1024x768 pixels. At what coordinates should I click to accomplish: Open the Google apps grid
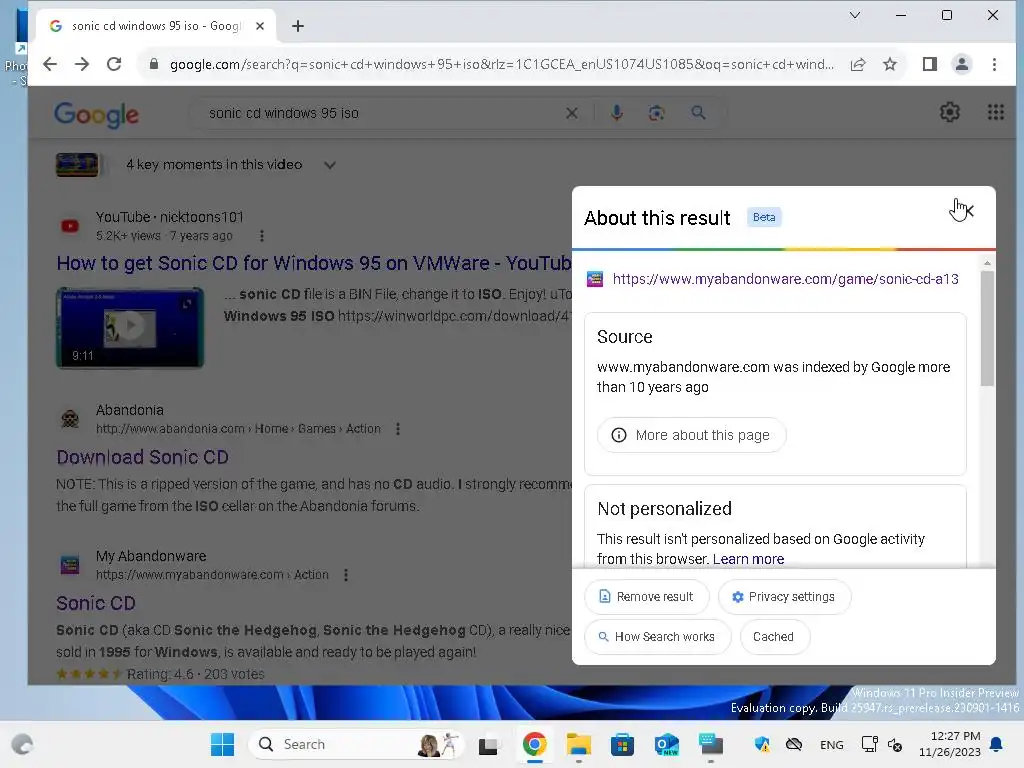click(995, 112)
